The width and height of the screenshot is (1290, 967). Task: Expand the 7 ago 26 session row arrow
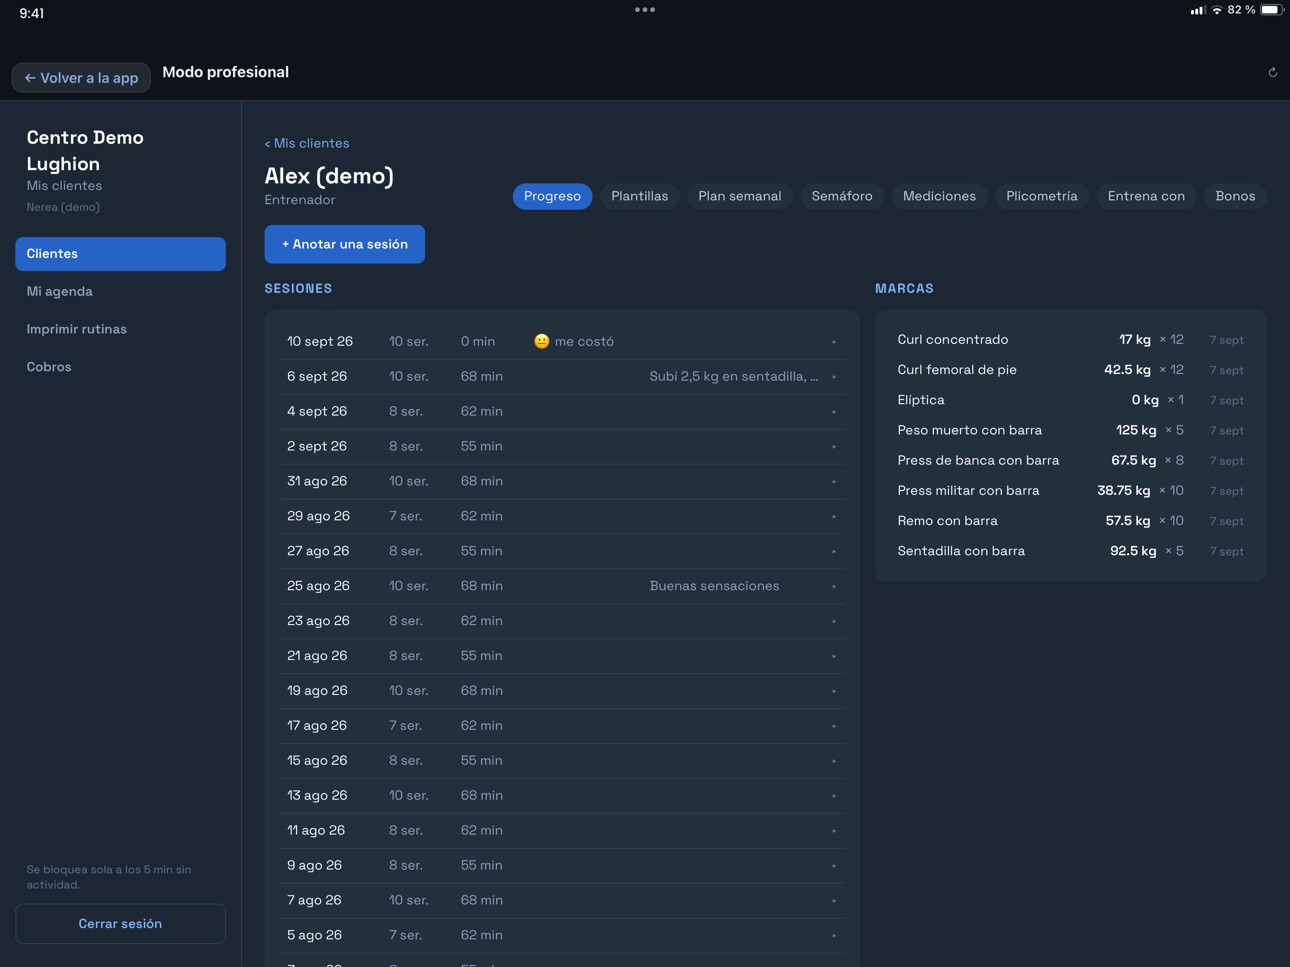pyautogui.click(x=834, y=901)
